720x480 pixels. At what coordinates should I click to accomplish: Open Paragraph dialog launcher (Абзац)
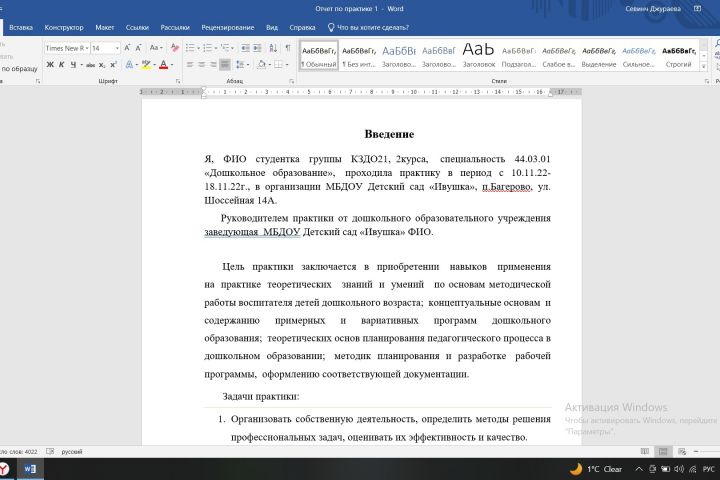click(x=292, y=81)
